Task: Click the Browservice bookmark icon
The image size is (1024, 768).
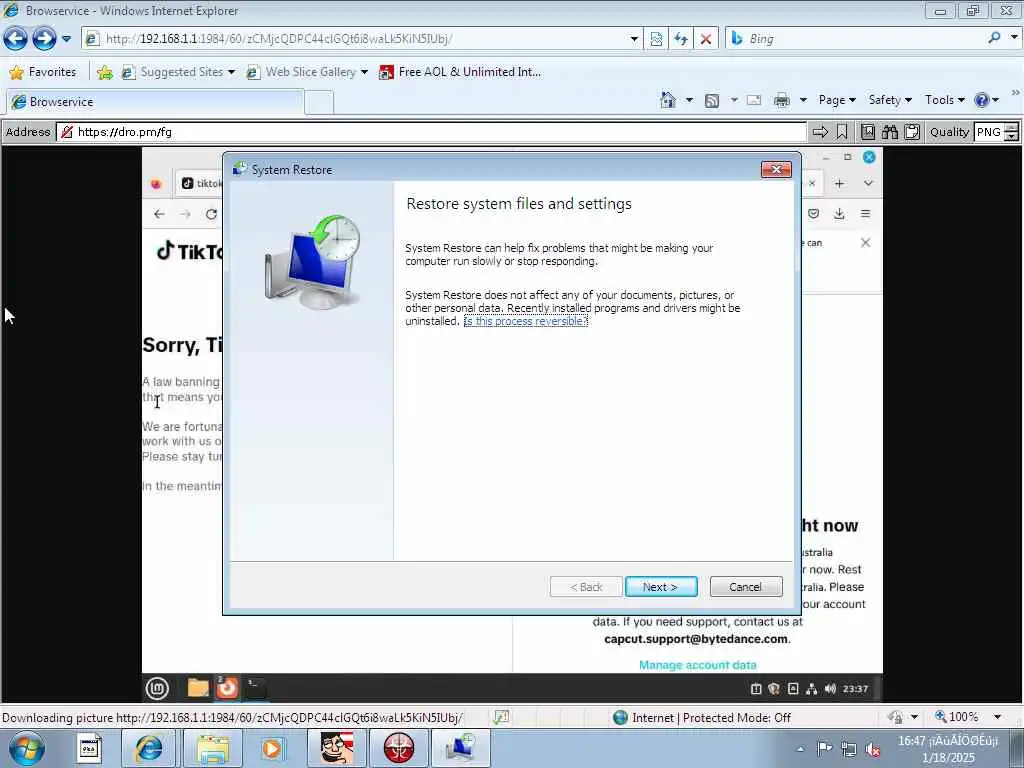Action: pyautogui.click(x=842, y=132)
